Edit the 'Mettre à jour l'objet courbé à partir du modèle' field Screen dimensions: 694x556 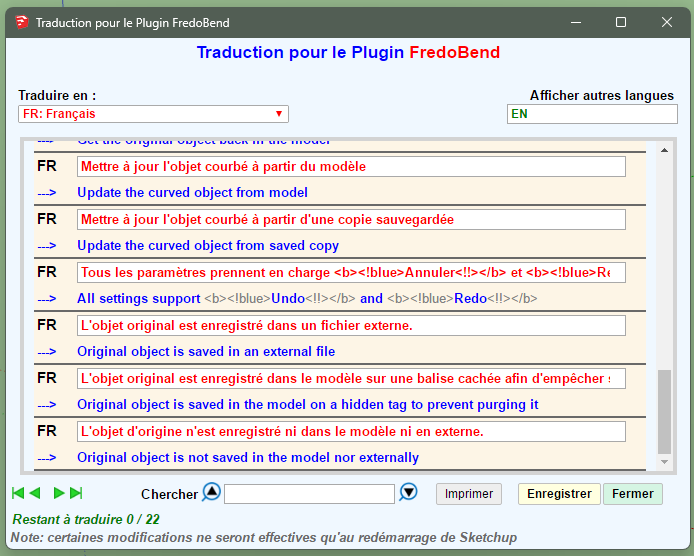click(x=351, y=167)
